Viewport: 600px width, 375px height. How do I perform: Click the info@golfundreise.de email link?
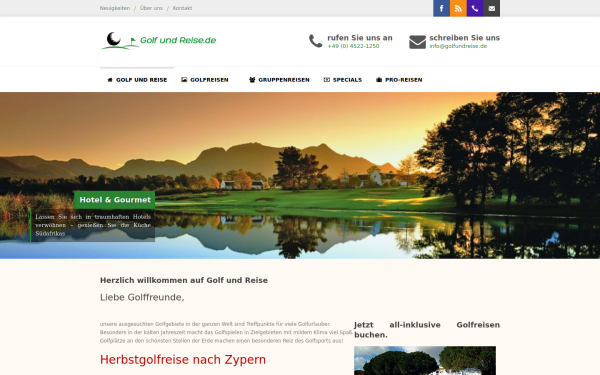coord(458,46)
